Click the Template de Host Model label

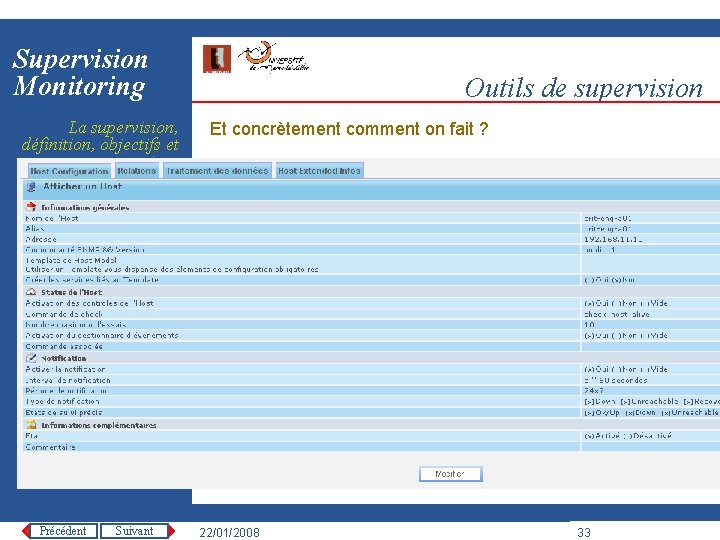(x=71, y=260)
